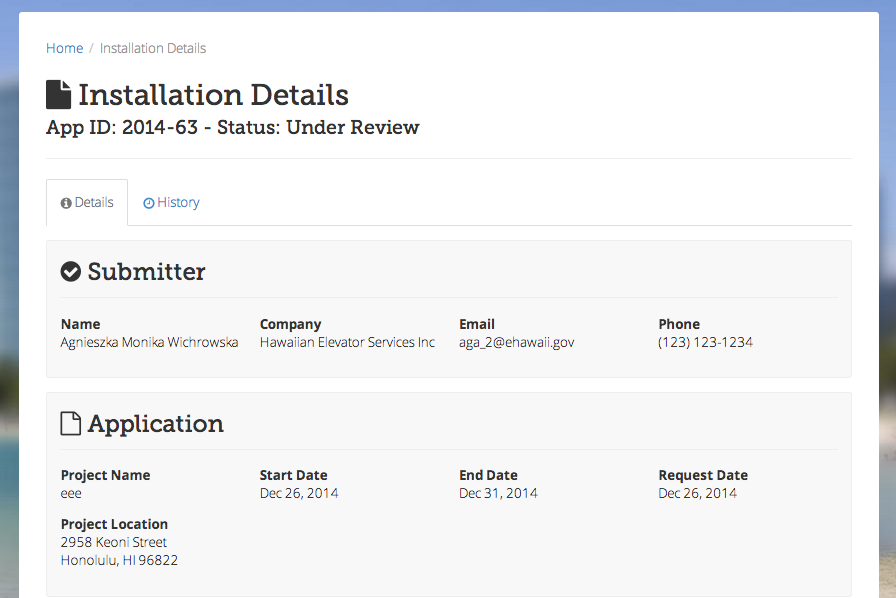Switch to the History tab

(171, 202)
